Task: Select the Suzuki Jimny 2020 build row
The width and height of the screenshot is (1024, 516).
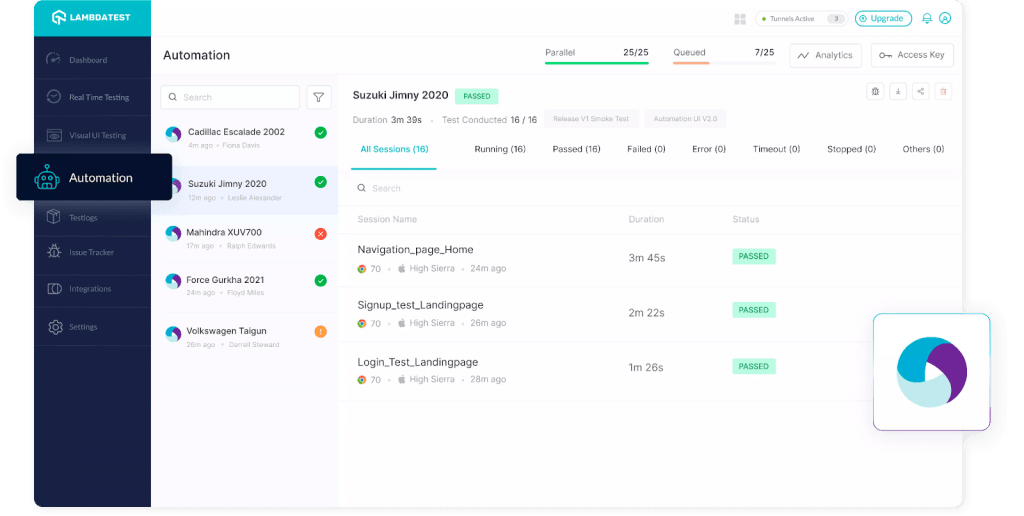Action: pos(245,190)
